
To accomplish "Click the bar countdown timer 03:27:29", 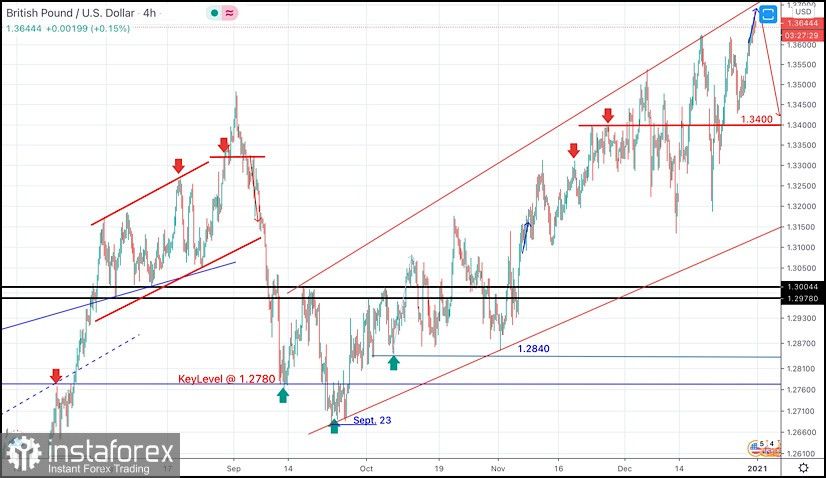I will pyautogui.click(x=803, y=36).
